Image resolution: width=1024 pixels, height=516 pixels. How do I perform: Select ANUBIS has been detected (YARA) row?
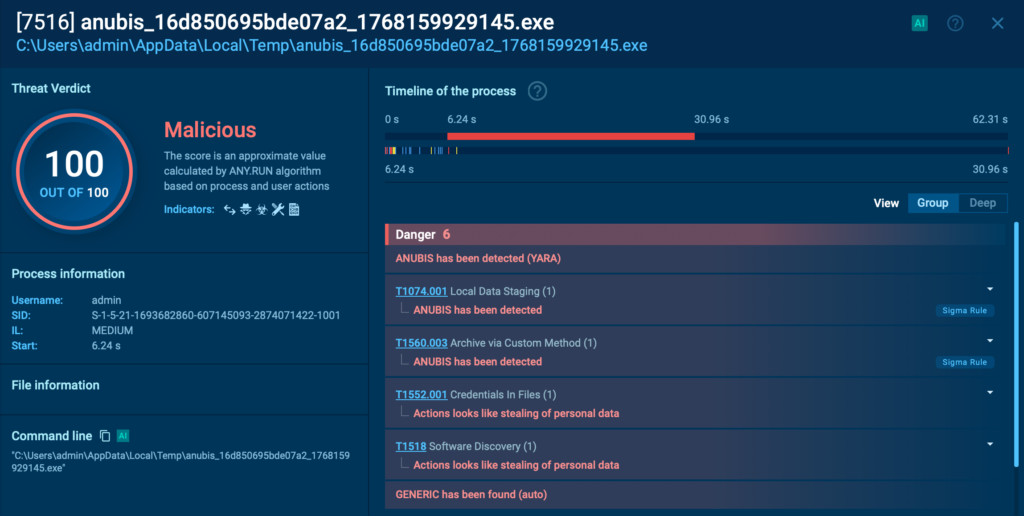[x=695, y=259]
